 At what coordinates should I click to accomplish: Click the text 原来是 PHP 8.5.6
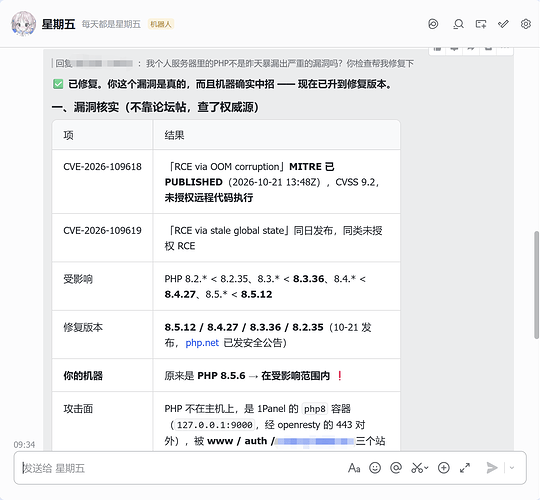click(205, 376)
